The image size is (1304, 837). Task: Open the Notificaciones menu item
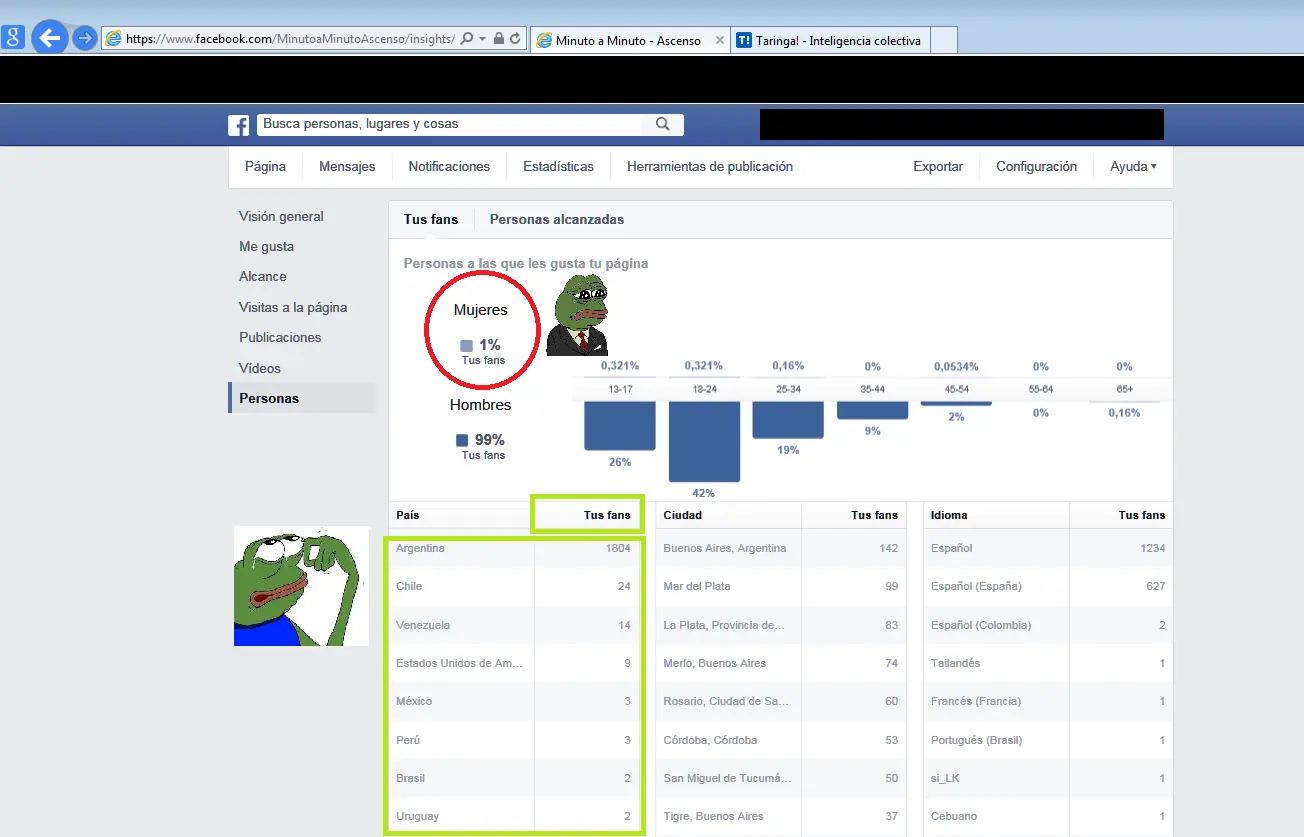click(449, 167)
